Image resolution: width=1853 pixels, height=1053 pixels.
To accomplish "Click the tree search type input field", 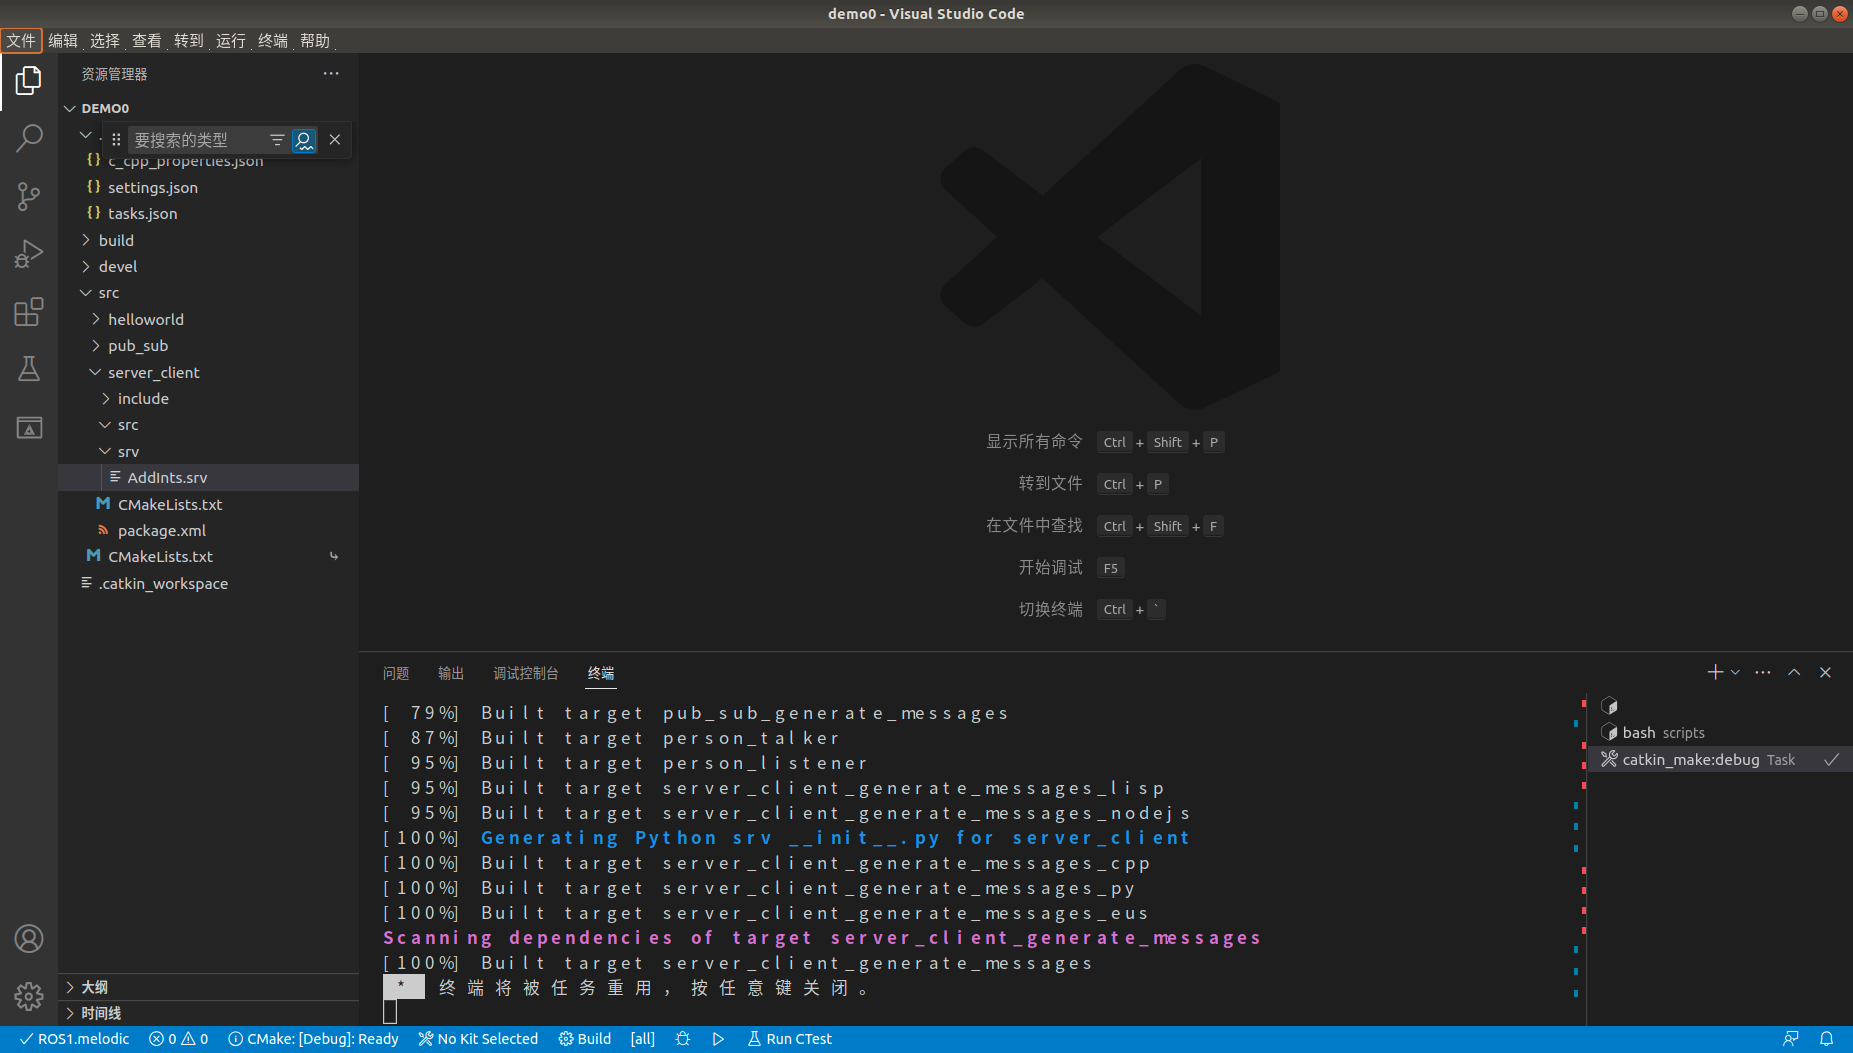I will (198, 140).
